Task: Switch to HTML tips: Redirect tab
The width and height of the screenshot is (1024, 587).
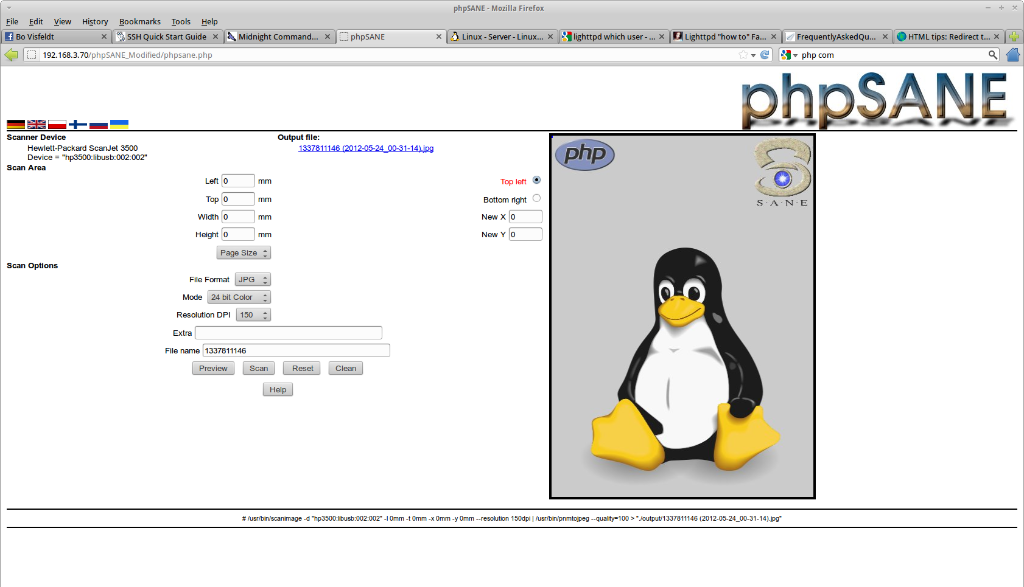Action: coord(948,37)
